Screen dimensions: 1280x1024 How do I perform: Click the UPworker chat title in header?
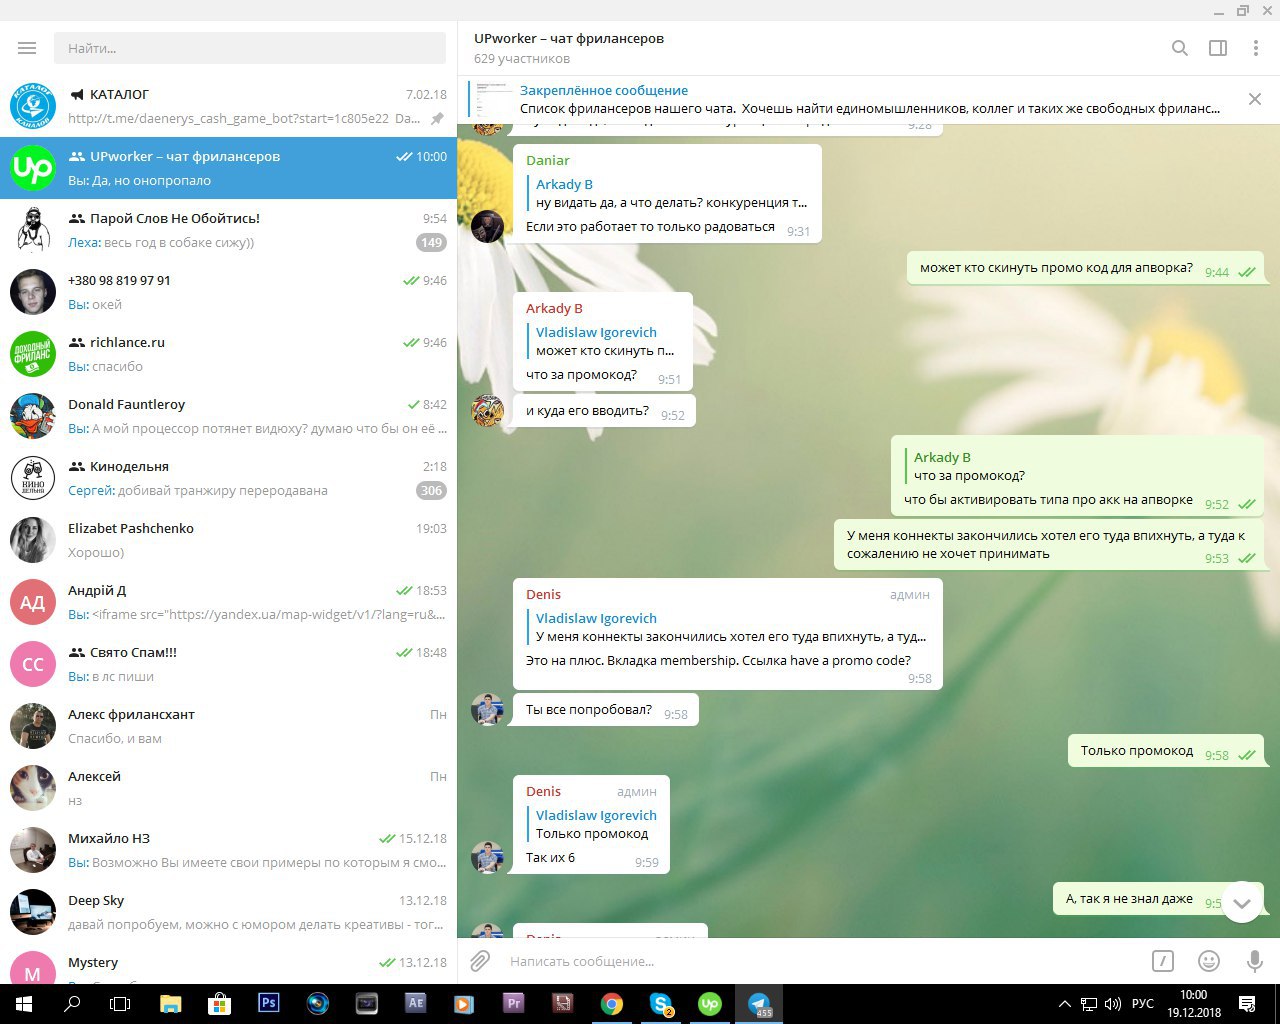569,38
